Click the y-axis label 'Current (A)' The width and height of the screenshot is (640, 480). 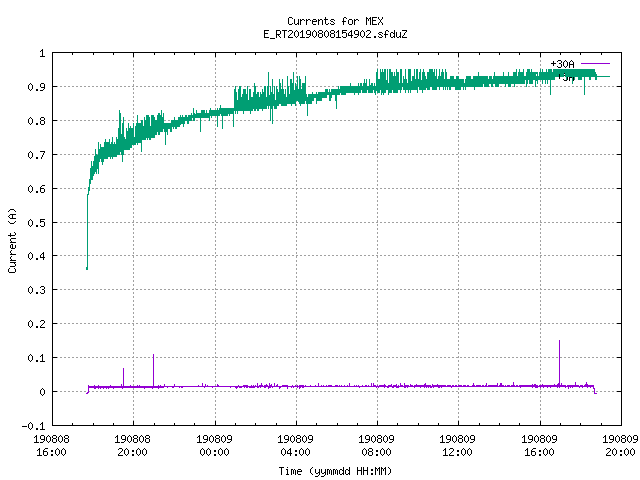(x=12, y=240)
